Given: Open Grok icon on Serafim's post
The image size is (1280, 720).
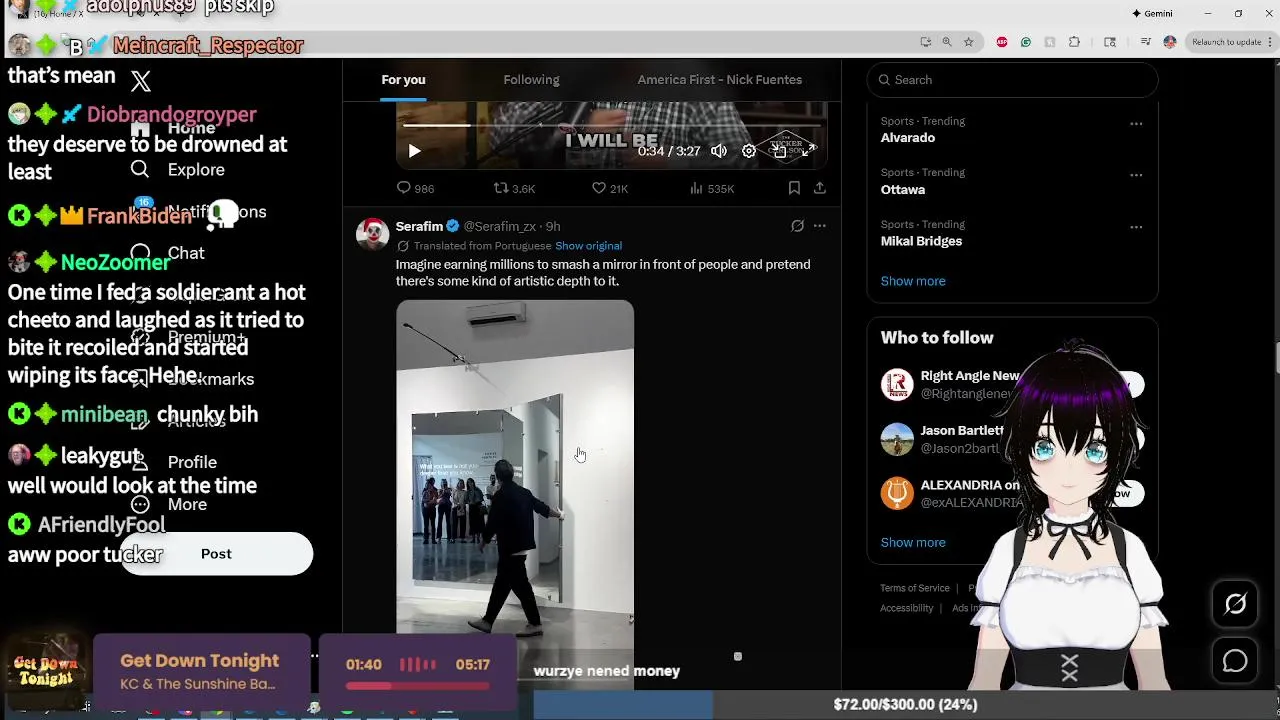Looking at the screenshot, I should (x=797, y=226).
